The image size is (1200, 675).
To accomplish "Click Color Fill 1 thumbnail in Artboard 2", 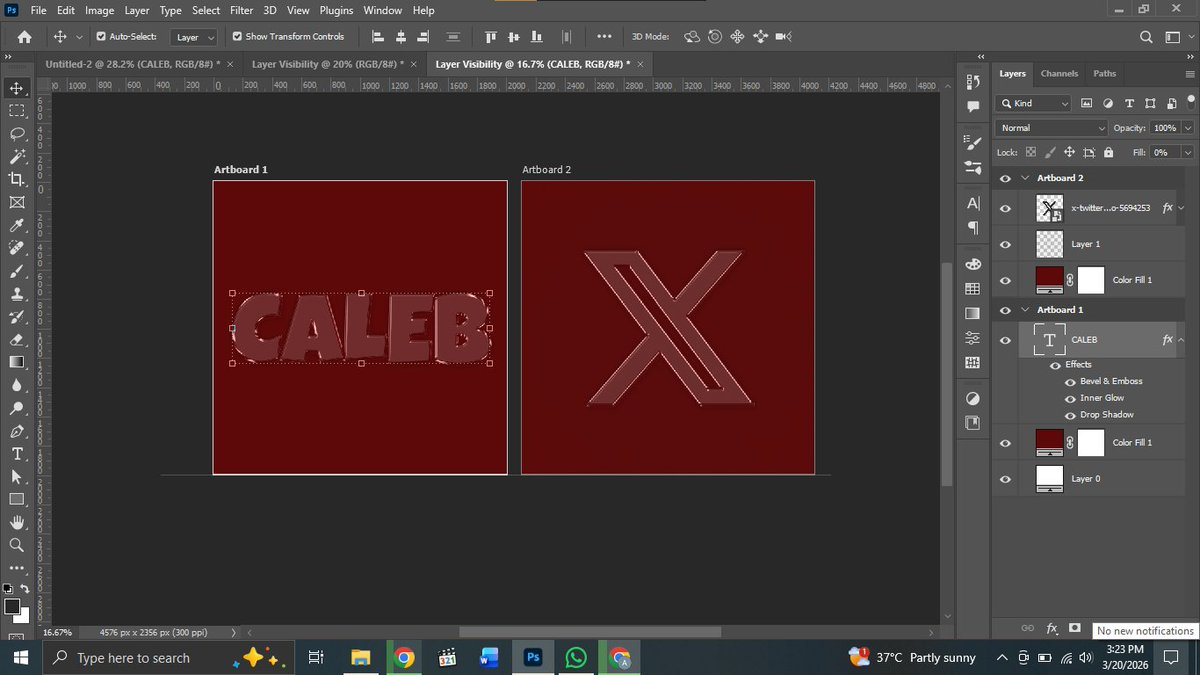I will click(x=1049, y=280).
